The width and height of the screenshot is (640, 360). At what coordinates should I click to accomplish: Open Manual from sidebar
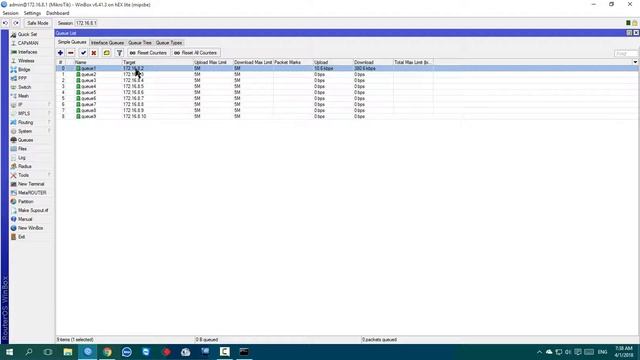pos(25,219)
